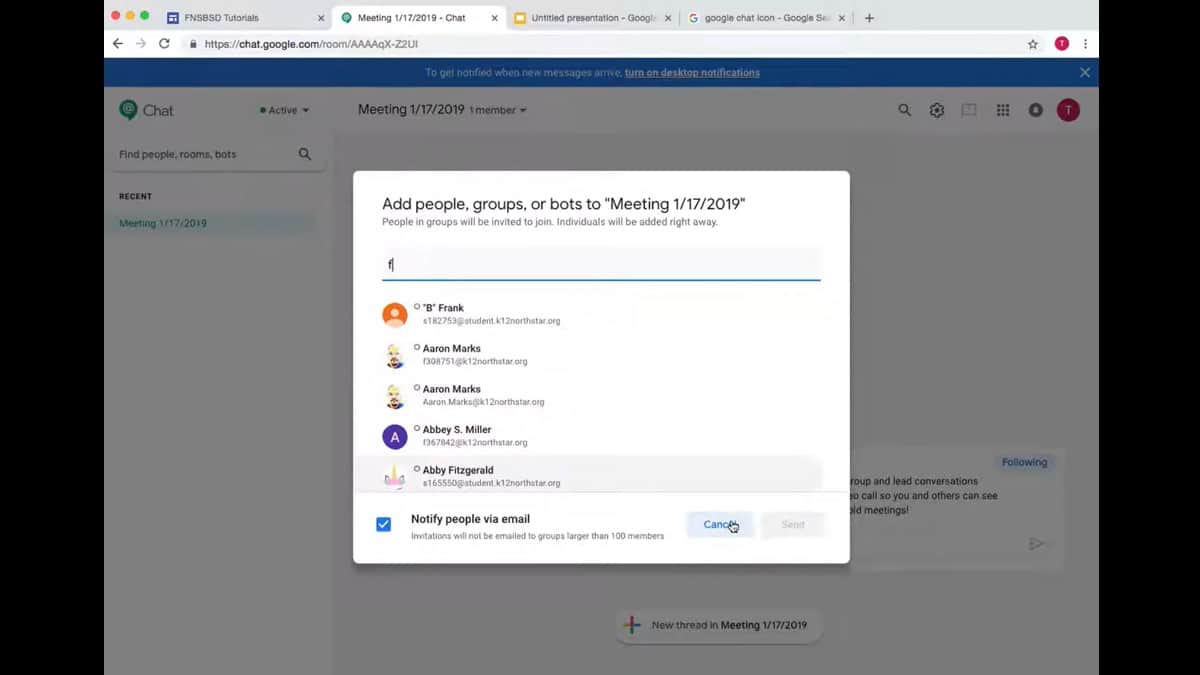Click the search magnifier icon in Chat header
The width and height of the screenshot is (1200, 675).
(904, 110)
